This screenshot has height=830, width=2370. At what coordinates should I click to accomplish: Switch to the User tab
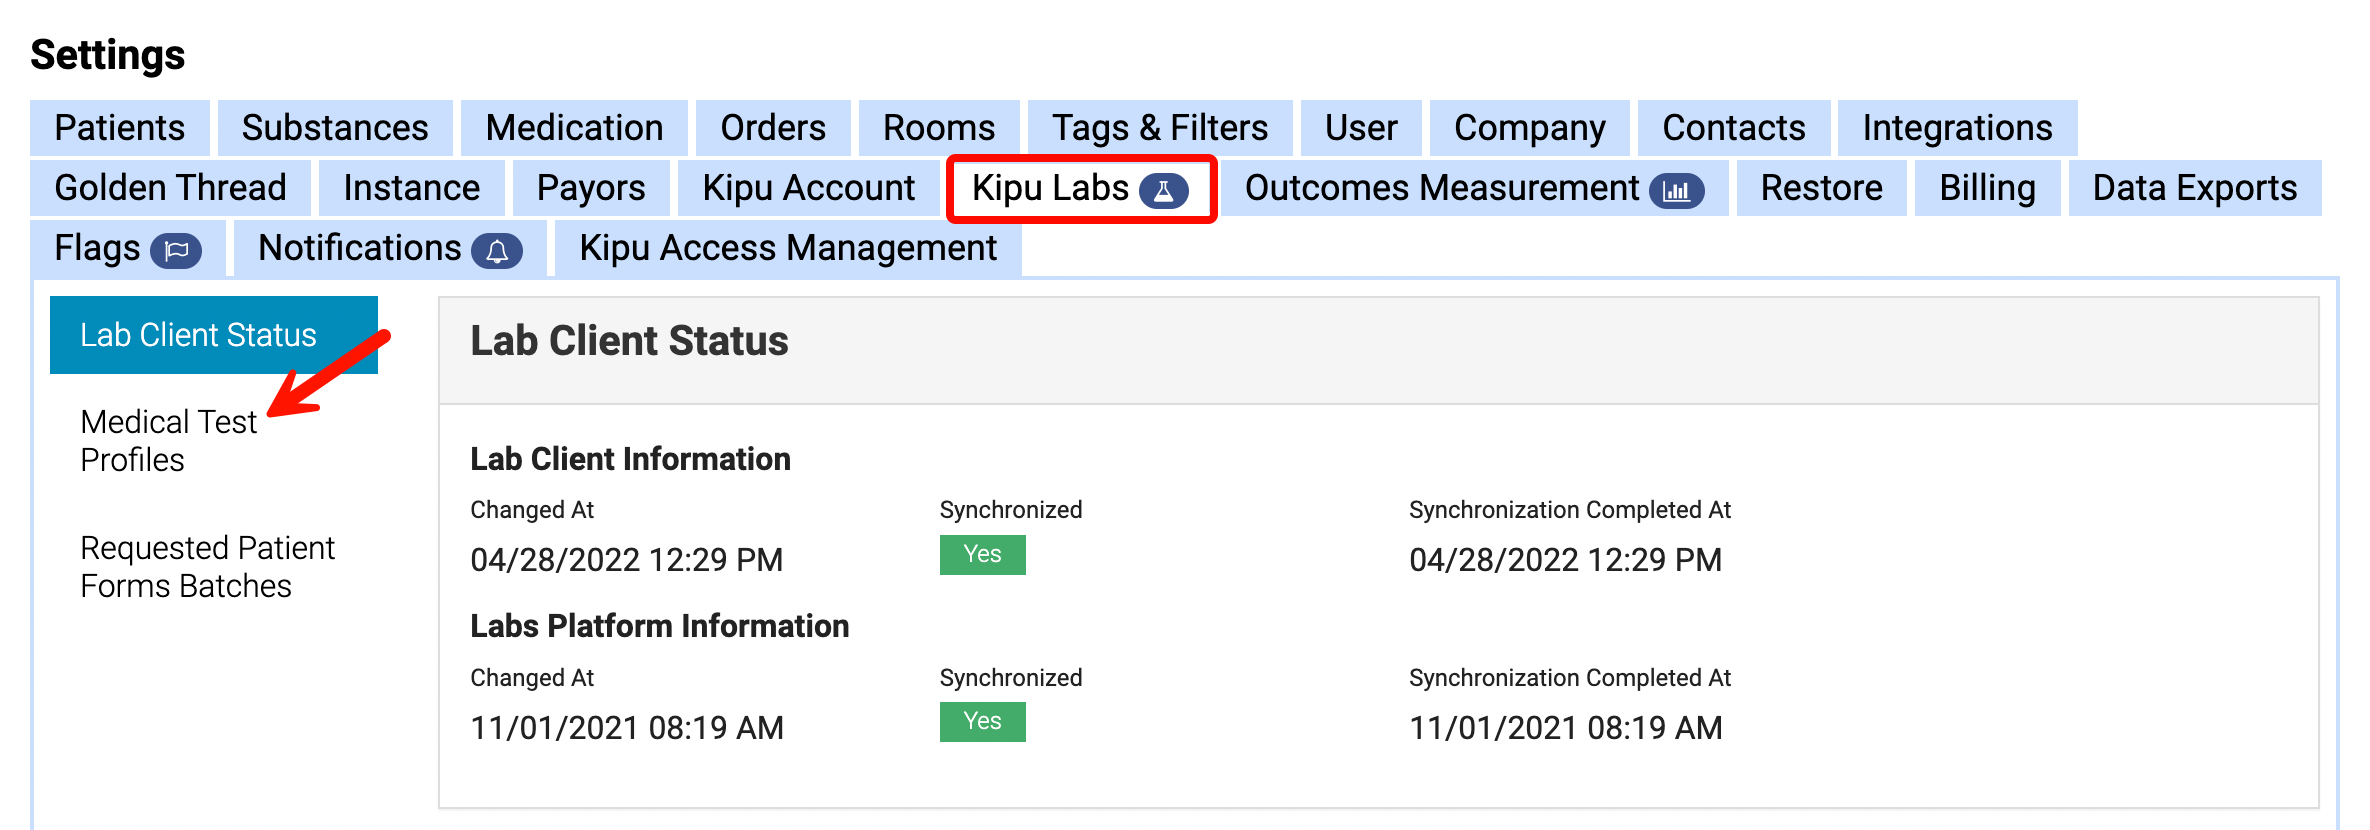(1361, 128)
